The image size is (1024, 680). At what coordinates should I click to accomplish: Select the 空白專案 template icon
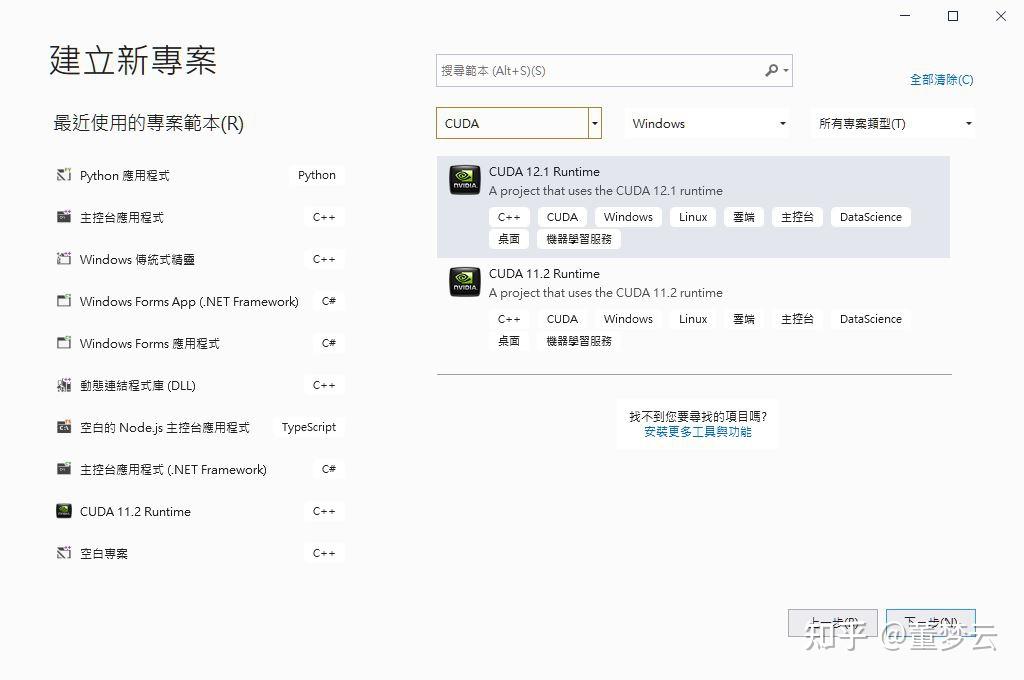64,552
